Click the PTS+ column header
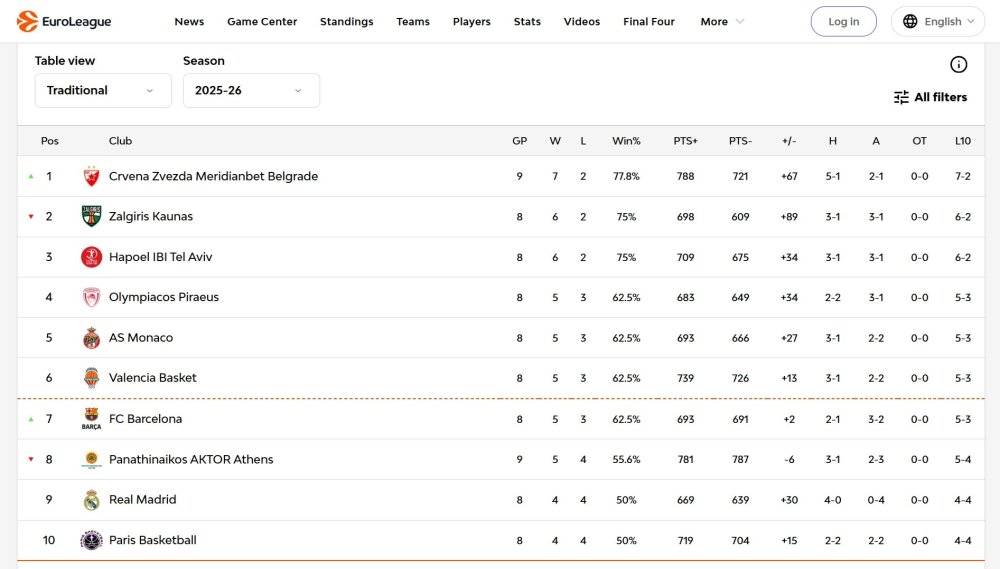This screenshot has height=569, width=1000. click(x=686, y=141)
